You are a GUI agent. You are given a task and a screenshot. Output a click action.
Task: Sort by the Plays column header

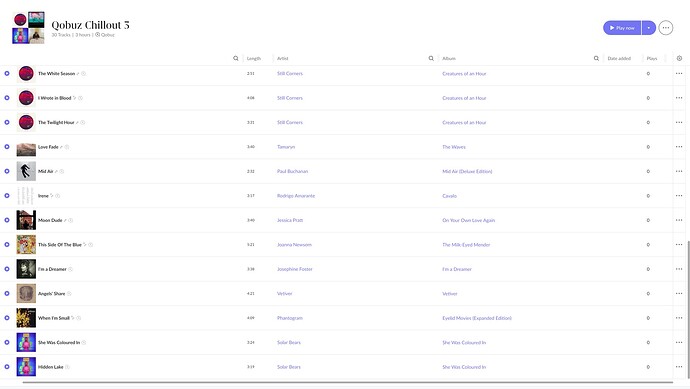coord(652,58)
